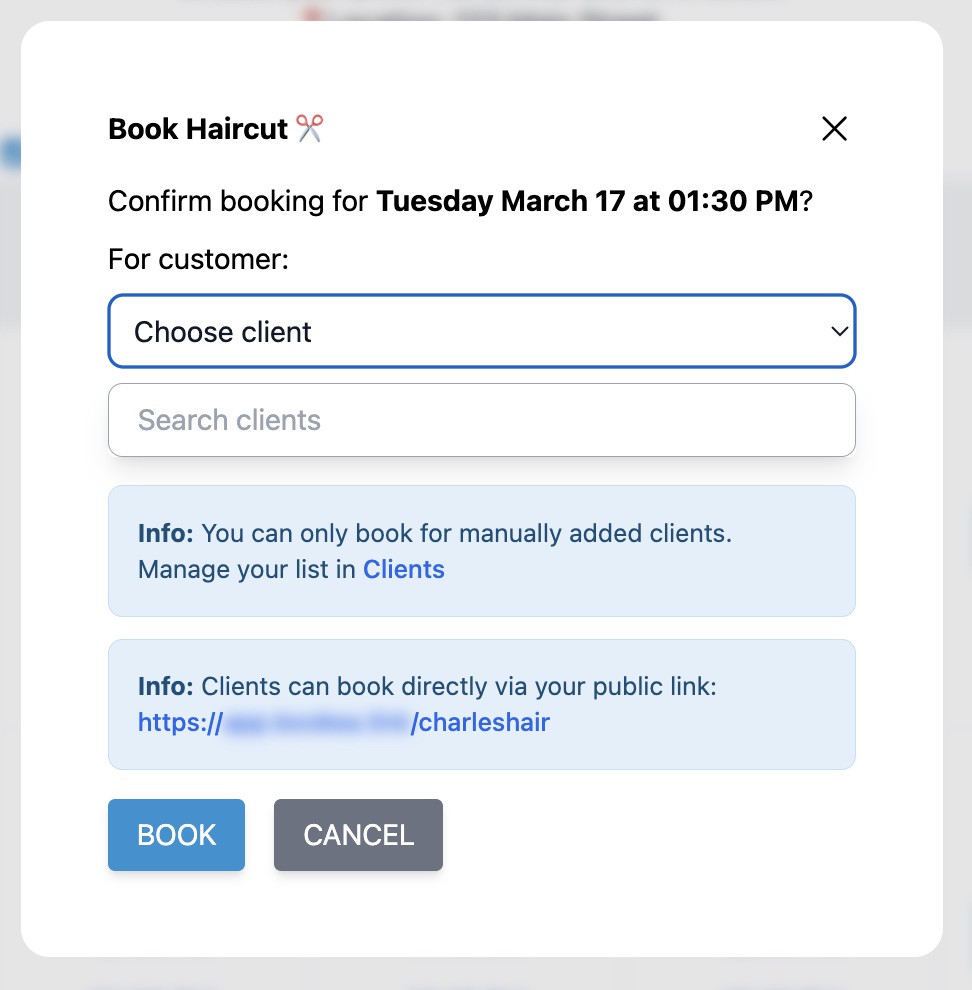Click the Confirm booking for text

[x=238, y=201]
